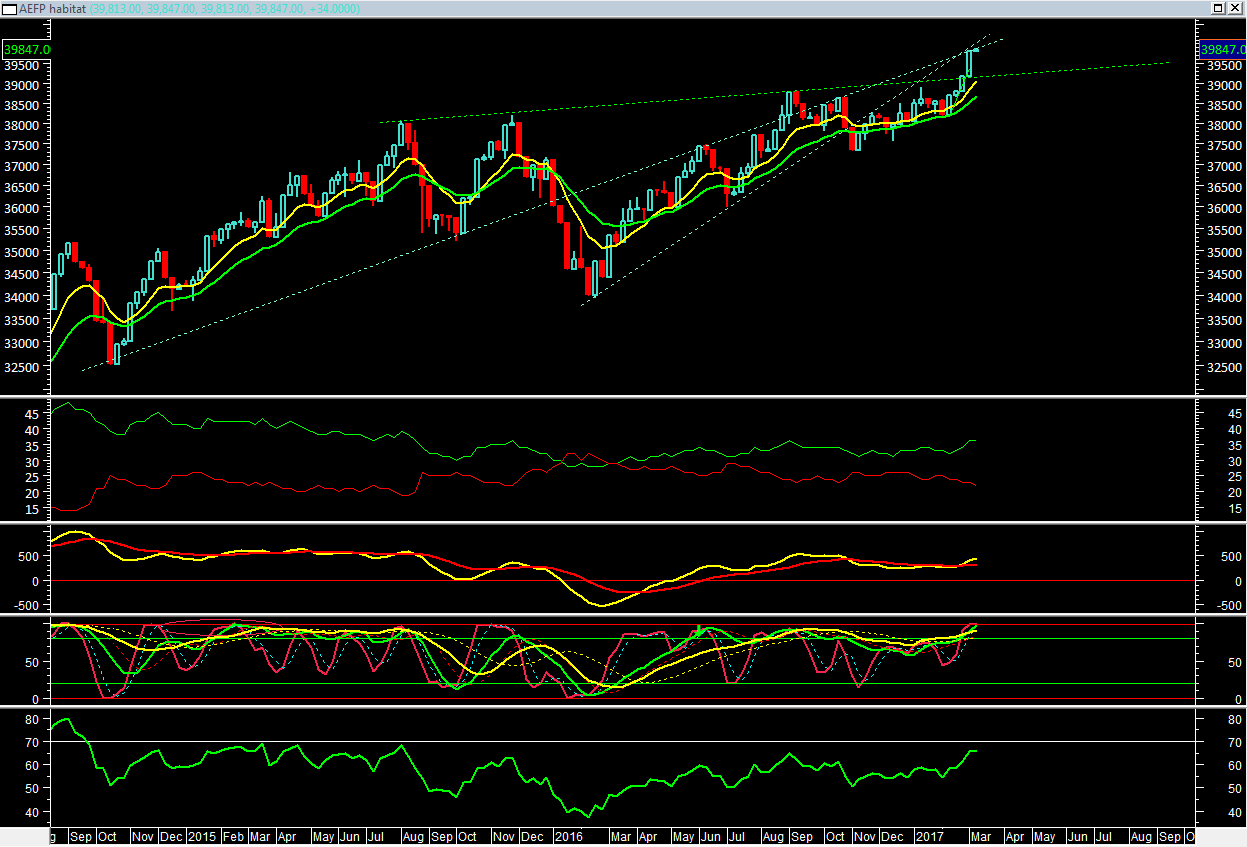Click the maximize button on the chart window

click(1219, 7)
